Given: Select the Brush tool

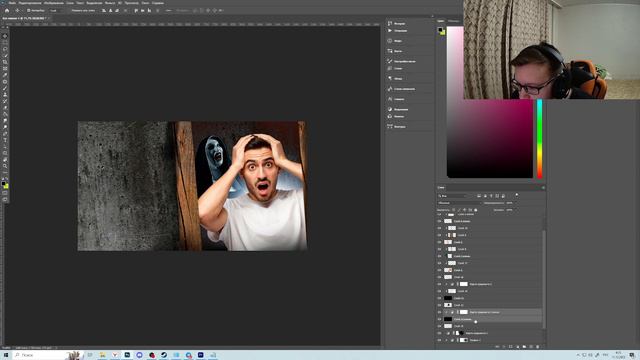Looking at the screenshot, I should pos(5,88).
